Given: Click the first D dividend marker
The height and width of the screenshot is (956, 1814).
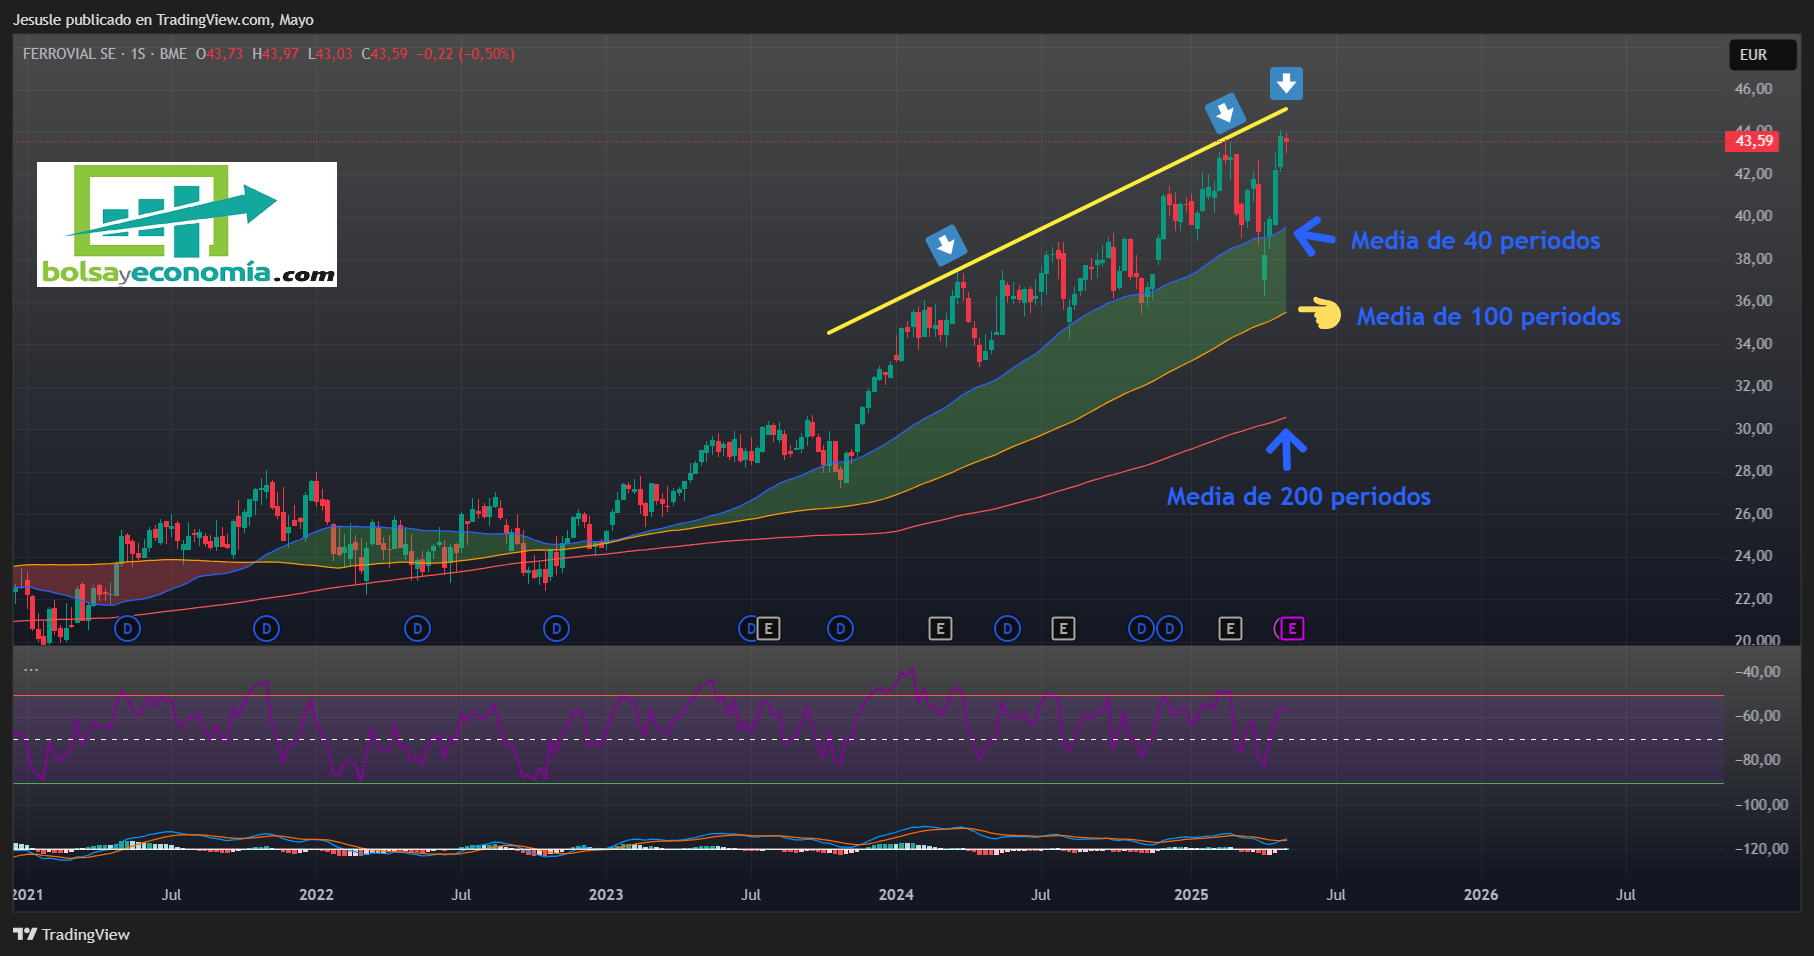Looking at the screenshot, I should pos(127,628).
